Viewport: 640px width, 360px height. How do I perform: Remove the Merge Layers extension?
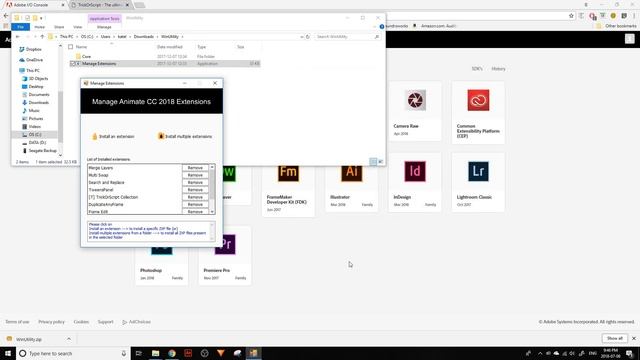pos(195,168)
